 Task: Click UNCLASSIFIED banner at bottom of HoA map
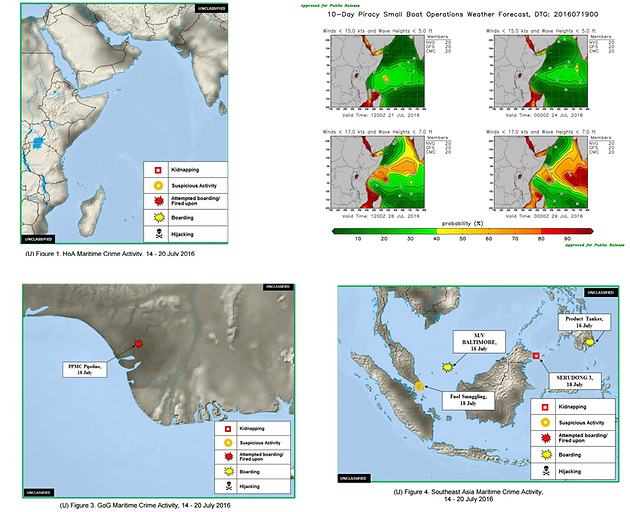tap(38, 239)
